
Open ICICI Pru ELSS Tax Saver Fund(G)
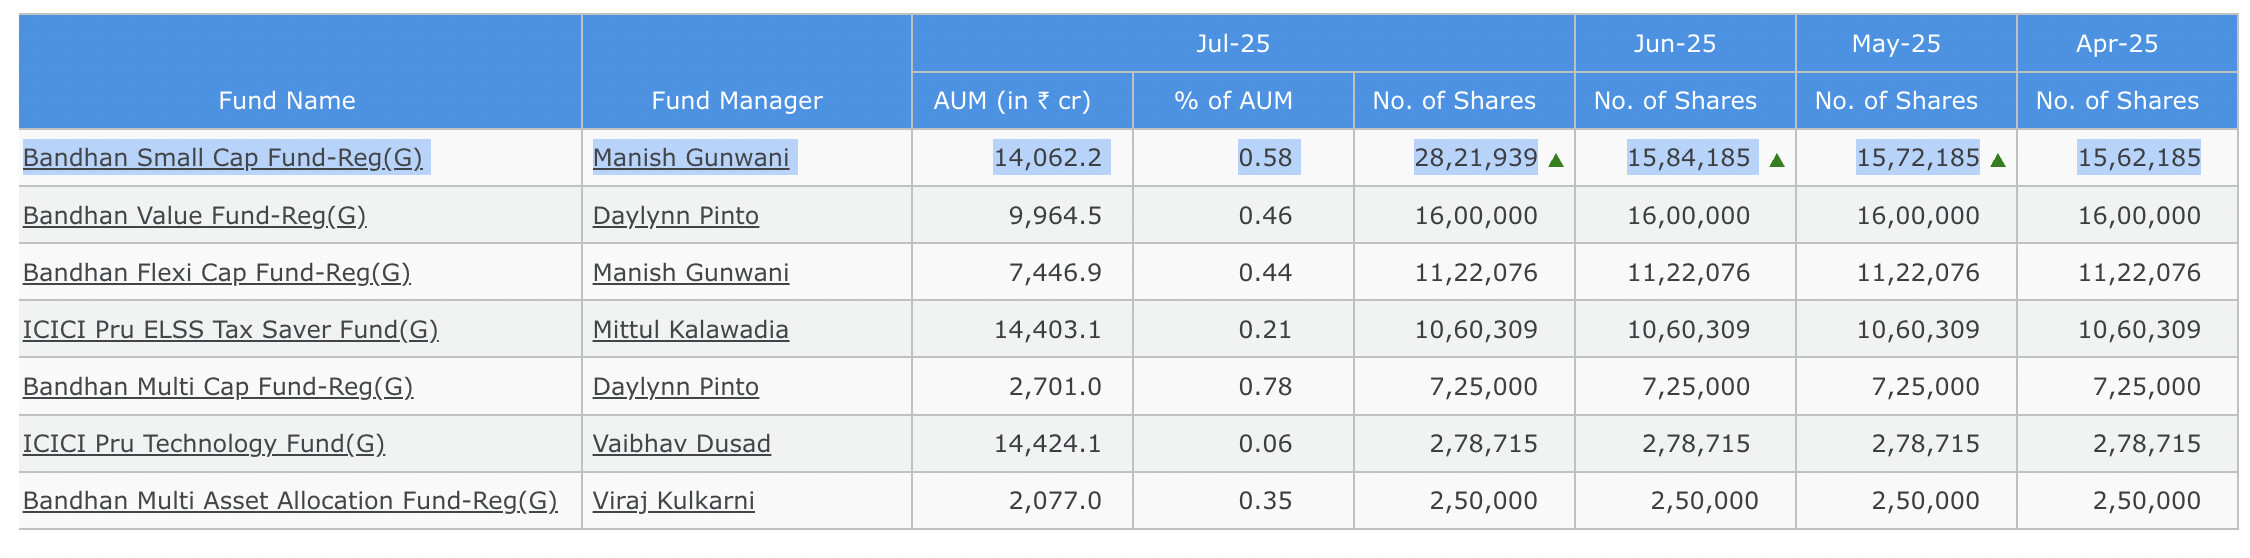(x=230, y=330)
